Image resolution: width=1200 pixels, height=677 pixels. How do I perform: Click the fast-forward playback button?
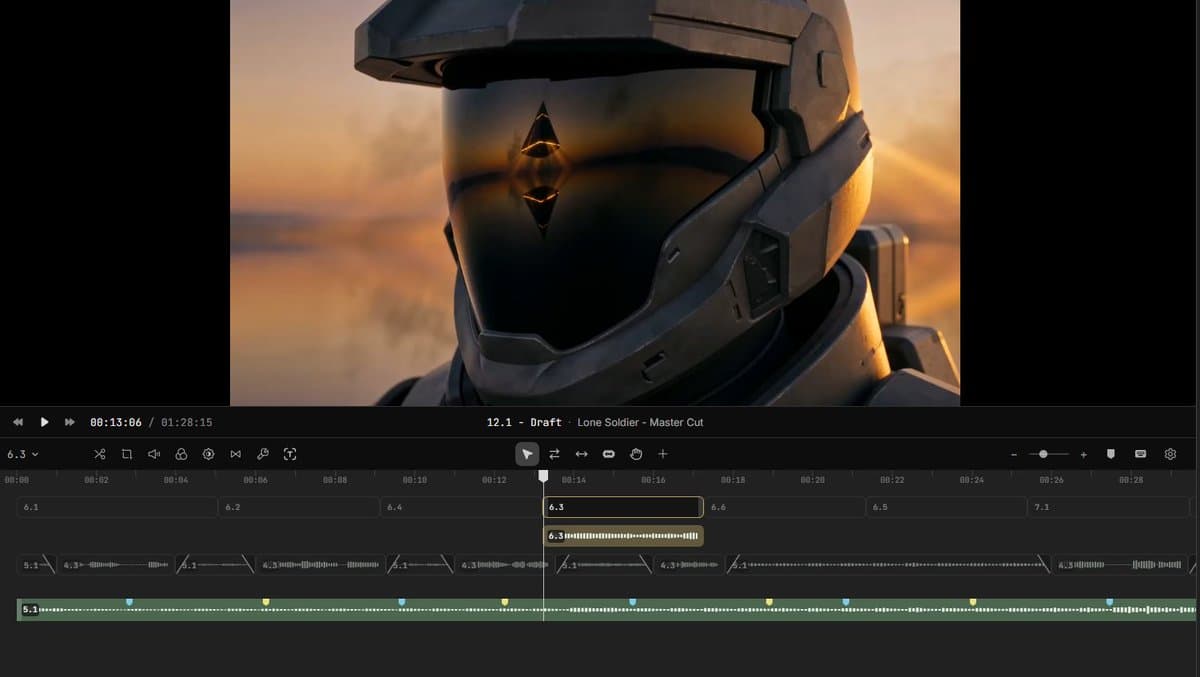tap(70, 422)
